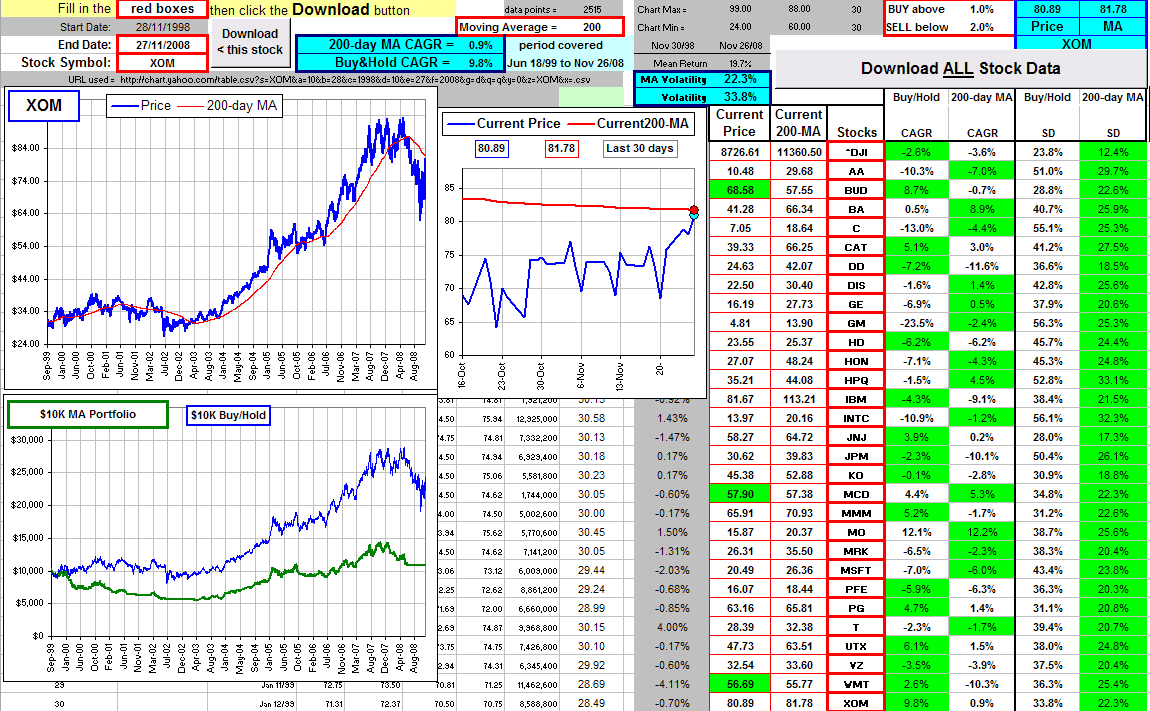This screenshot has width=1150, height=711.
Task: Click the green MCD price cell 57.90
Action: (739, 495)
